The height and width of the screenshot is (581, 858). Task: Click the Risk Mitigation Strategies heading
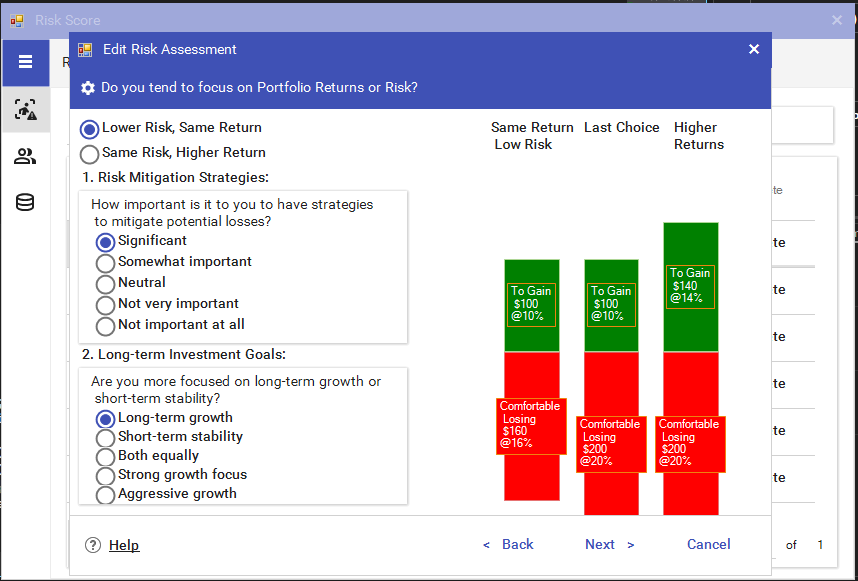click(176, 178)
